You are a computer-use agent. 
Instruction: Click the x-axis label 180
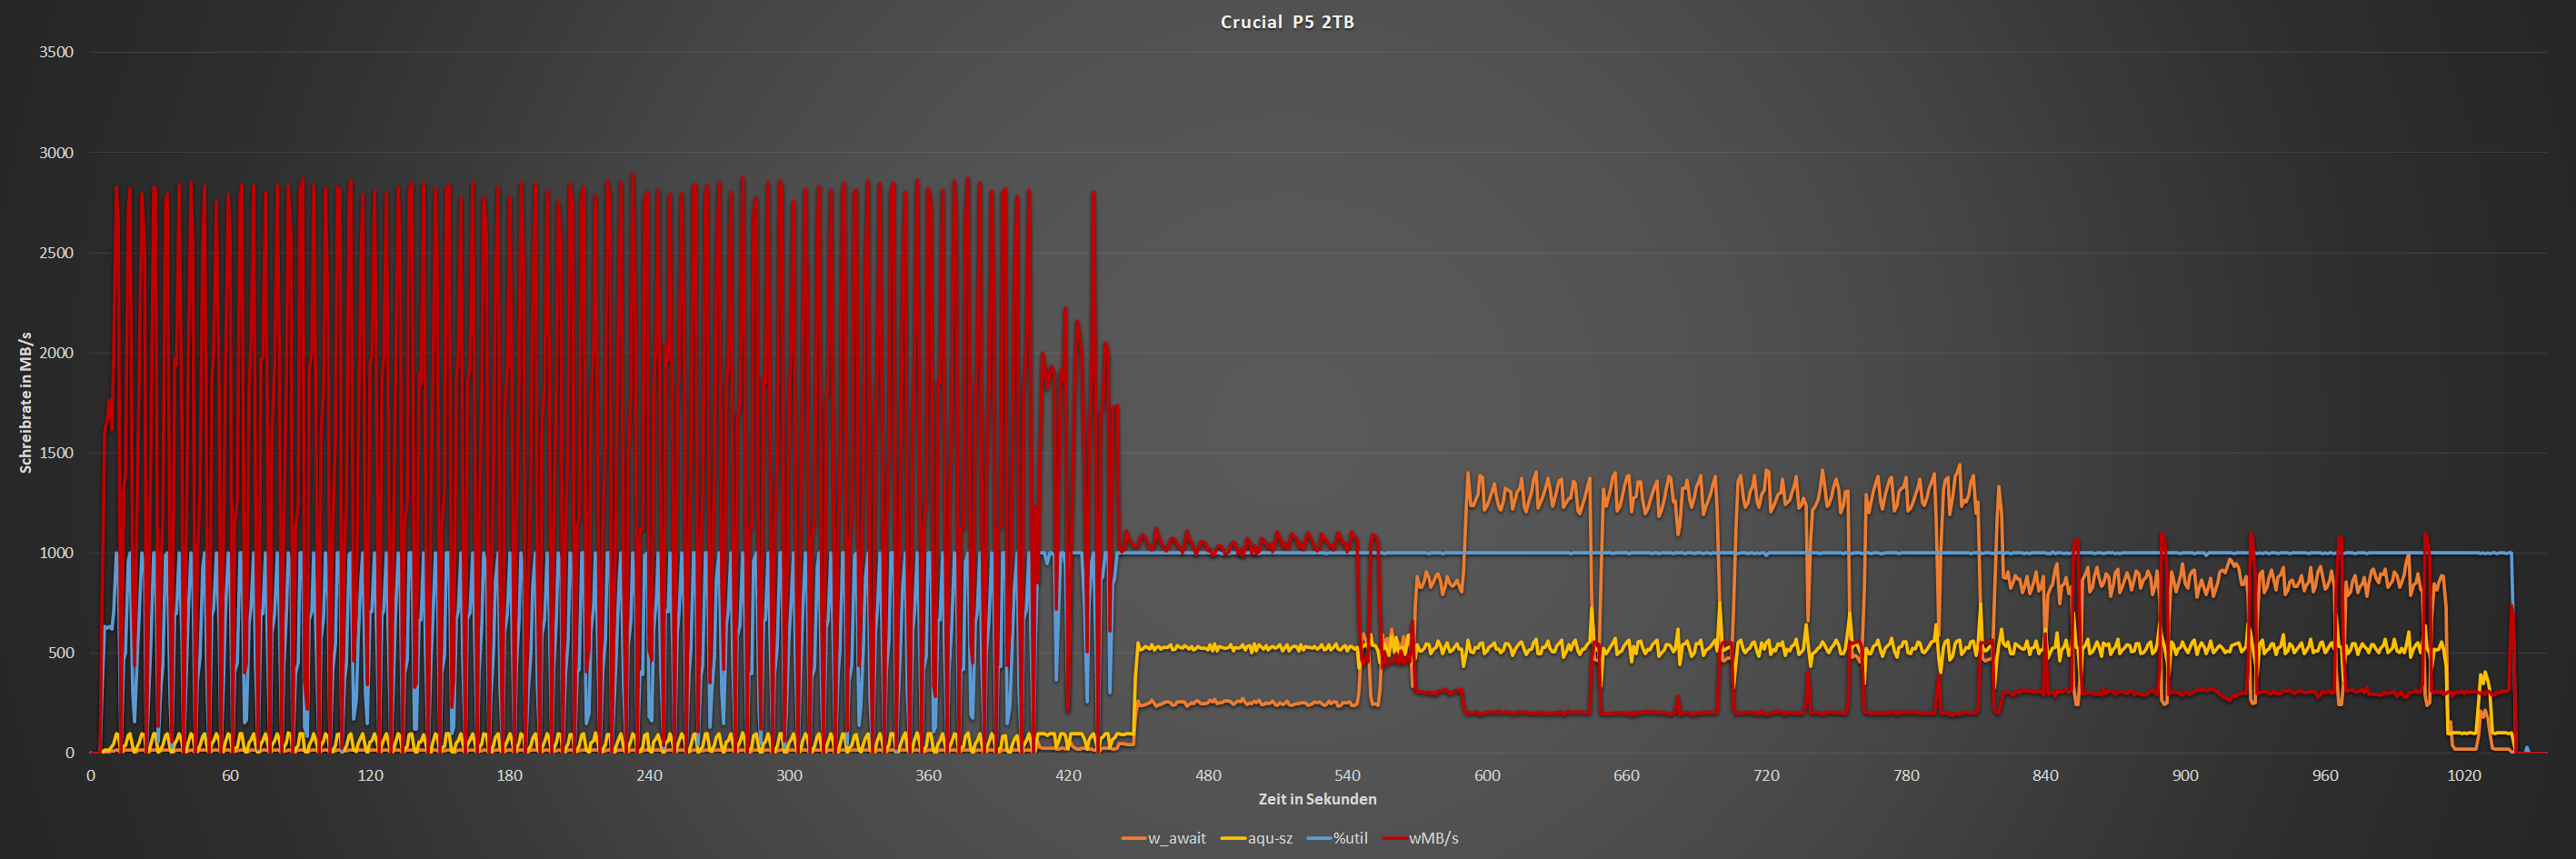pyautogui.click(x=509, y=775)
